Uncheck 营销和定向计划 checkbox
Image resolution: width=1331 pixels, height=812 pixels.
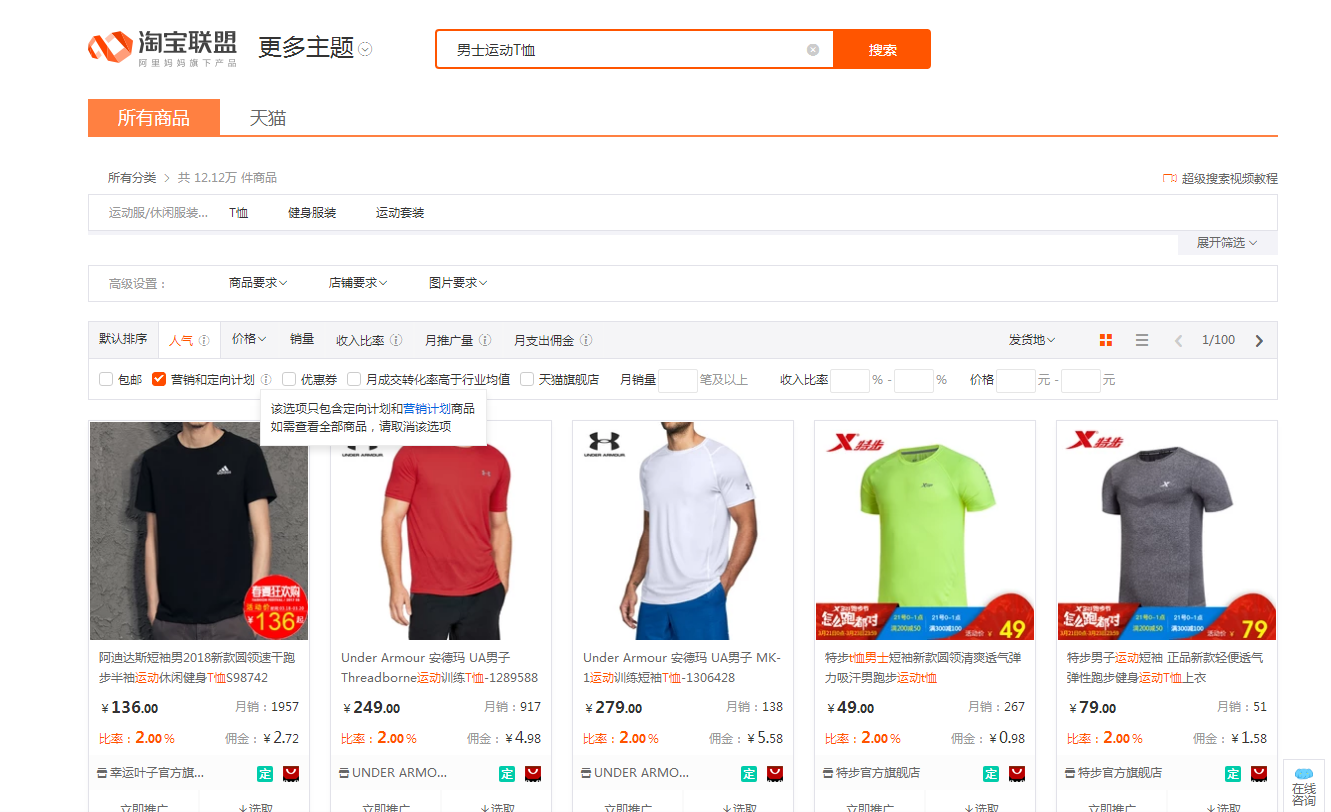[x=159, y=379]
